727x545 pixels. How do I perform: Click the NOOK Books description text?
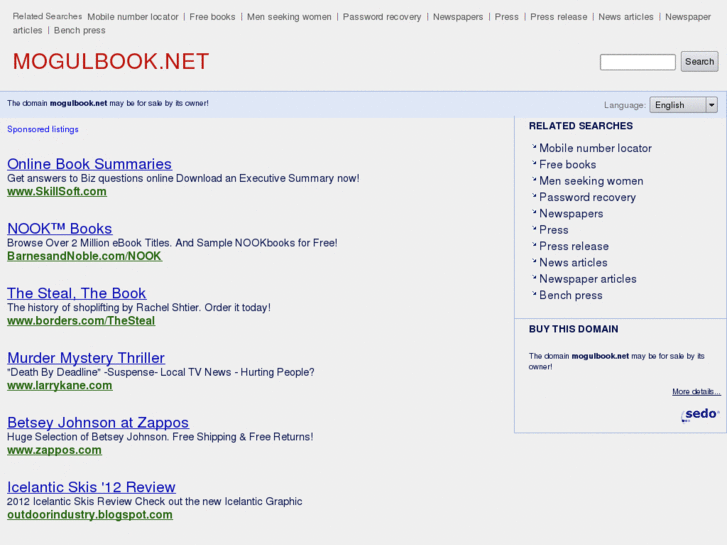[172, 243]
